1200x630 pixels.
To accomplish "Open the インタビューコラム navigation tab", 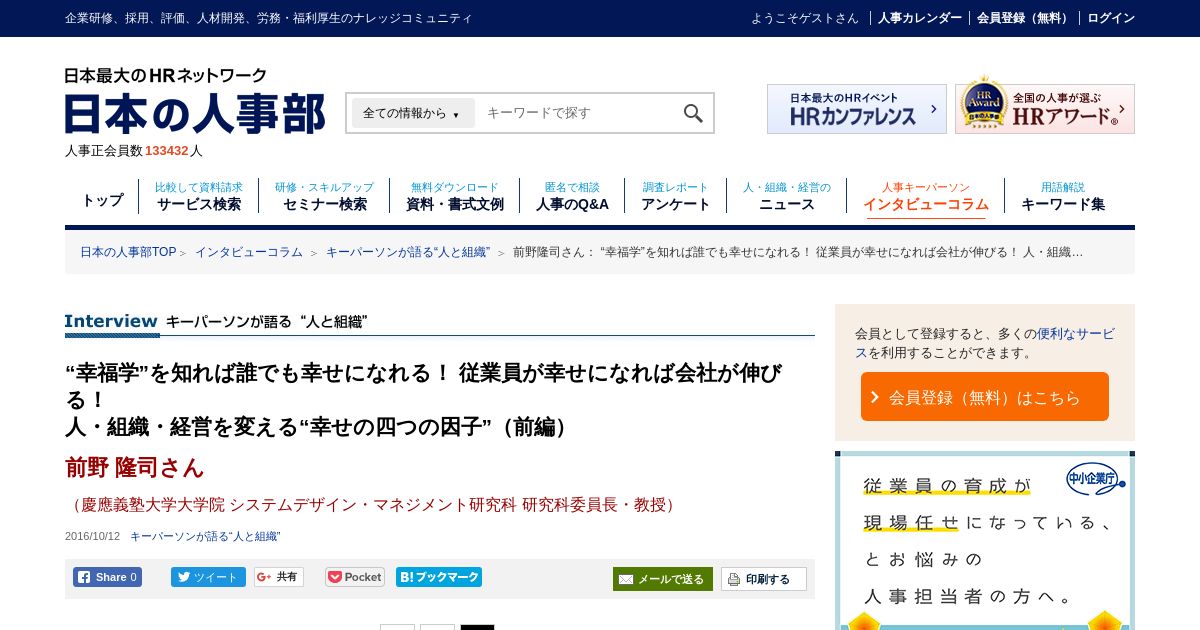I will 926,197.
